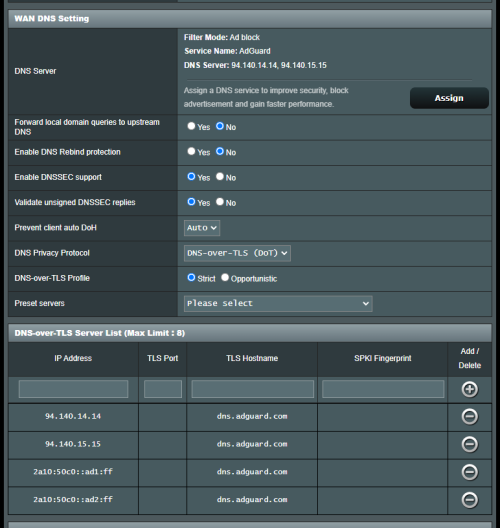Add new DNS-over-TLS server entry
The height and width of the screenshot is (528, 500).
(469, 389)
